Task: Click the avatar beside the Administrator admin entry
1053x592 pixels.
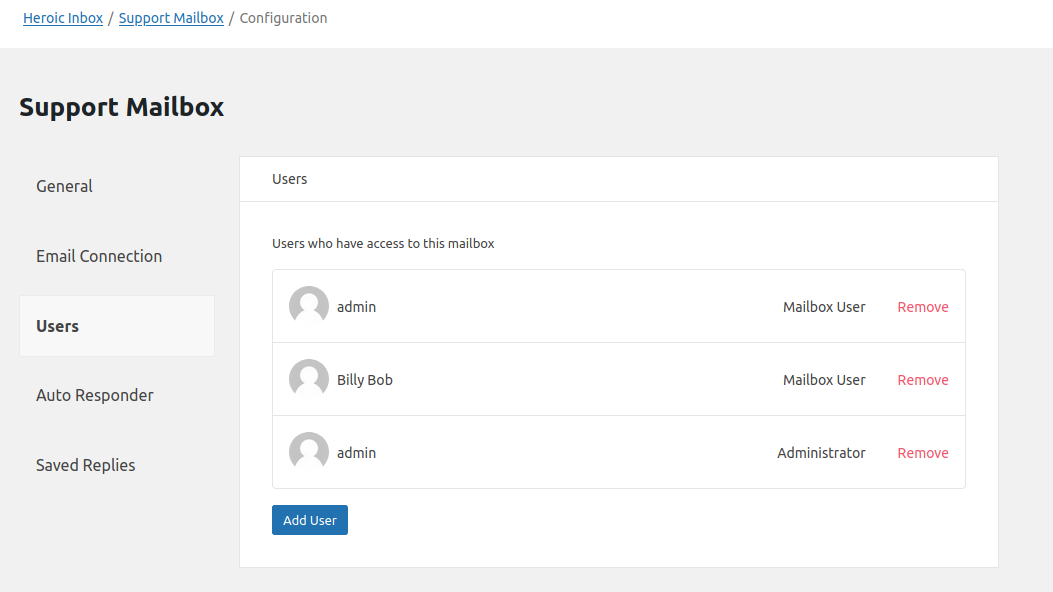Action: coord(308,452)
